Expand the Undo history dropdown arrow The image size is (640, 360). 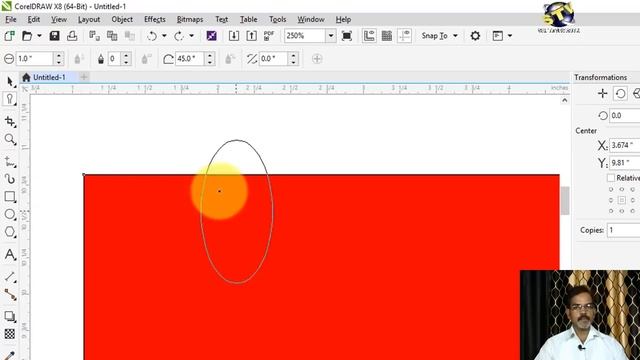pyautogui.click(x=164, y=36)
